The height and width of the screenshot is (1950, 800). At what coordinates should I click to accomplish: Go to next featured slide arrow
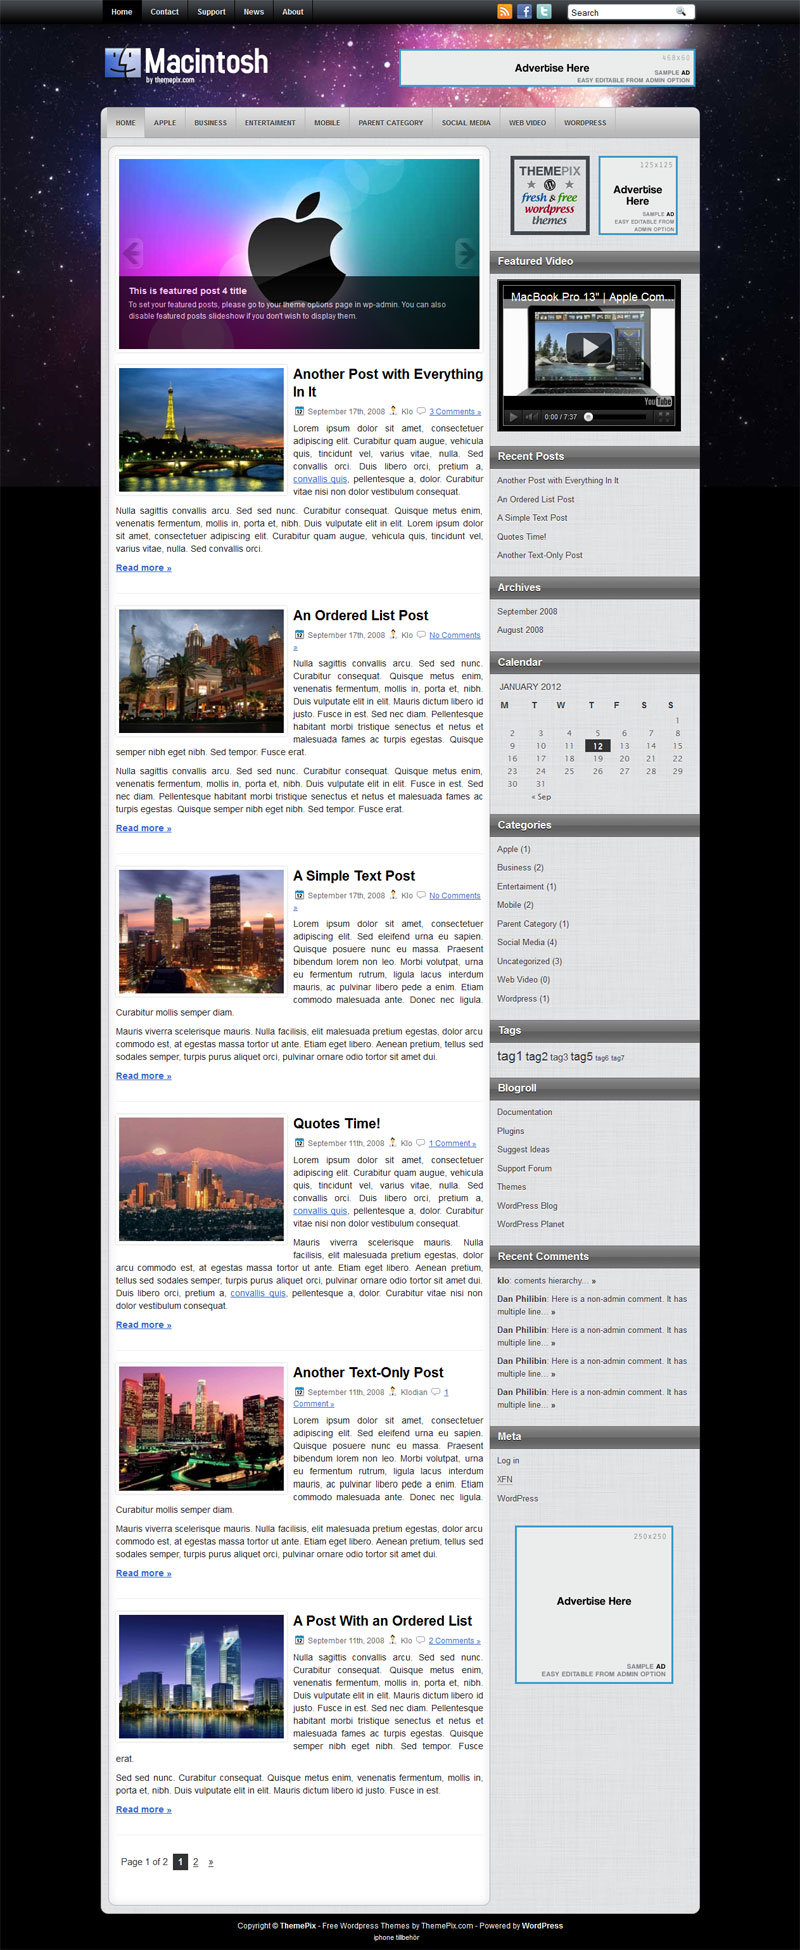point(466,253)
